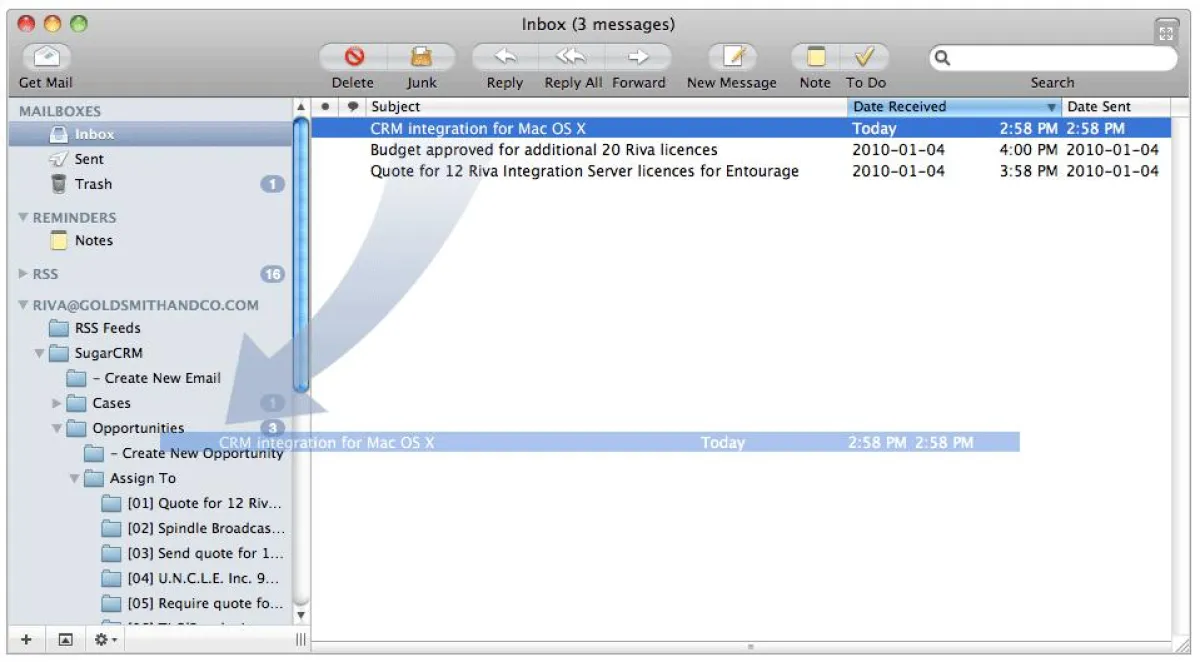Collapse the REMINDERS section
The height and width of the screenshot is (662, 1200).
click(23, 218)
